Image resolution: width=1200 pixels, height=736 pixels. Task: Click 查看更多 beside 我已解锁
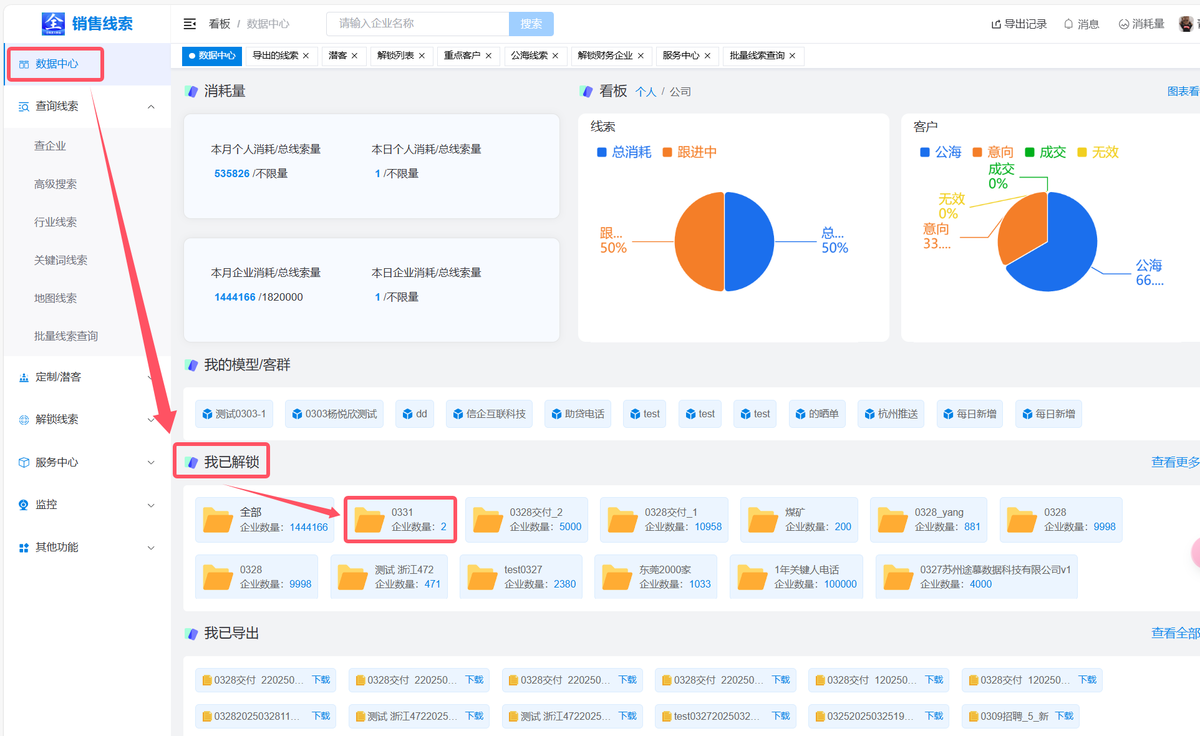point(1175,462)
